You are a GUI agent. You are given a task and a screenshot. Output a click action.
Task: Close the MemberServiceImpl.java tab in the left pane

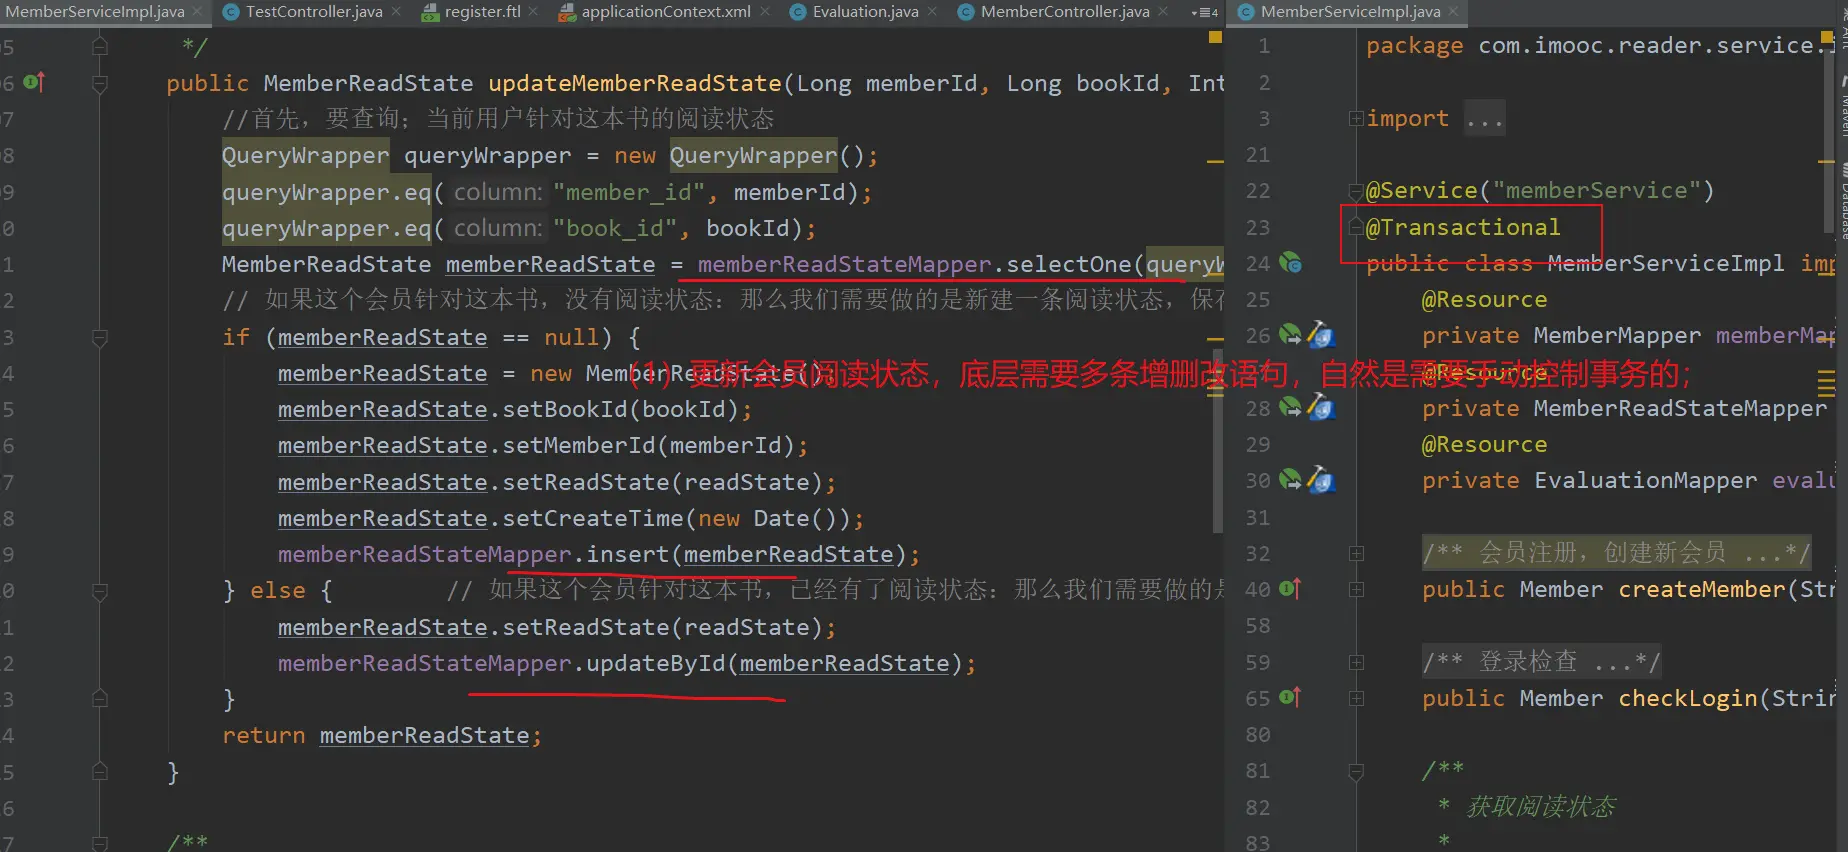[x=197, y=12]
